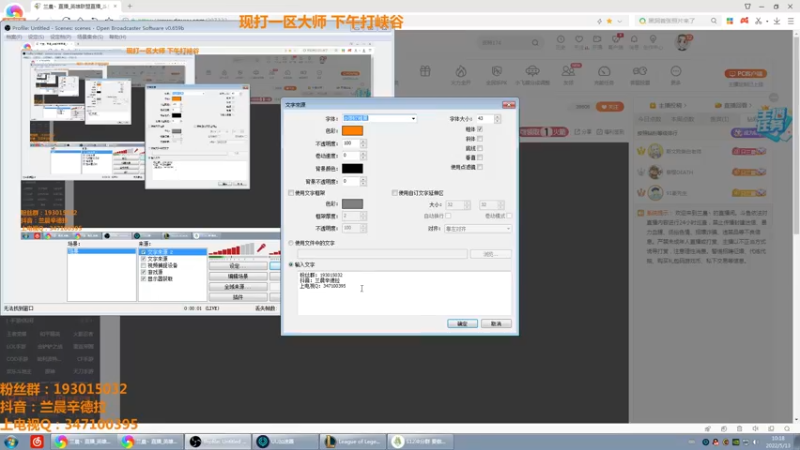Open browser hamburger menu icon

coord(791,21)
